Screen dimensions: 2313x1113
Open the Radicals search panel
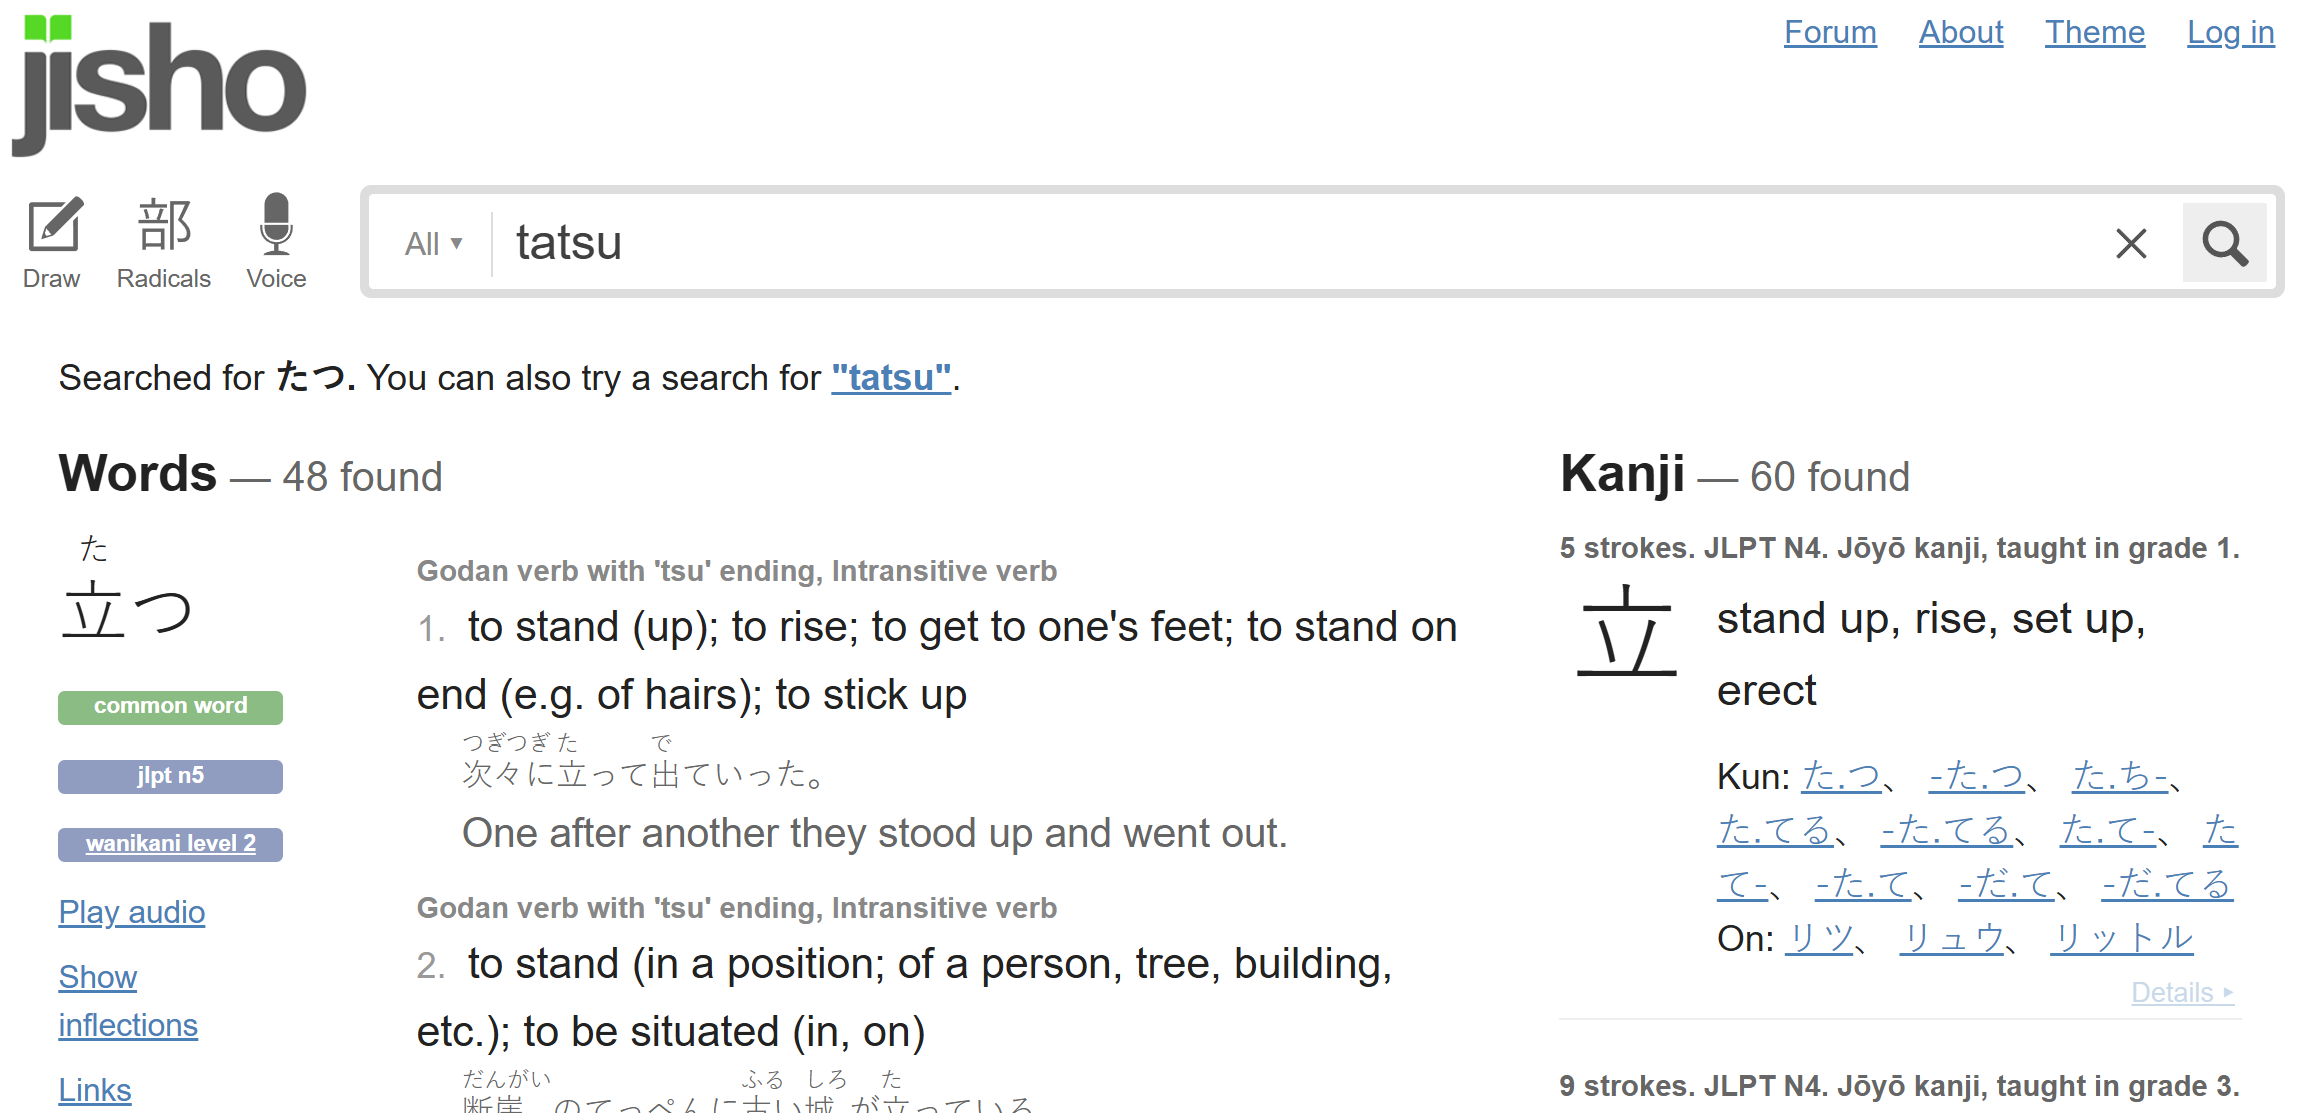click(164, 243)
